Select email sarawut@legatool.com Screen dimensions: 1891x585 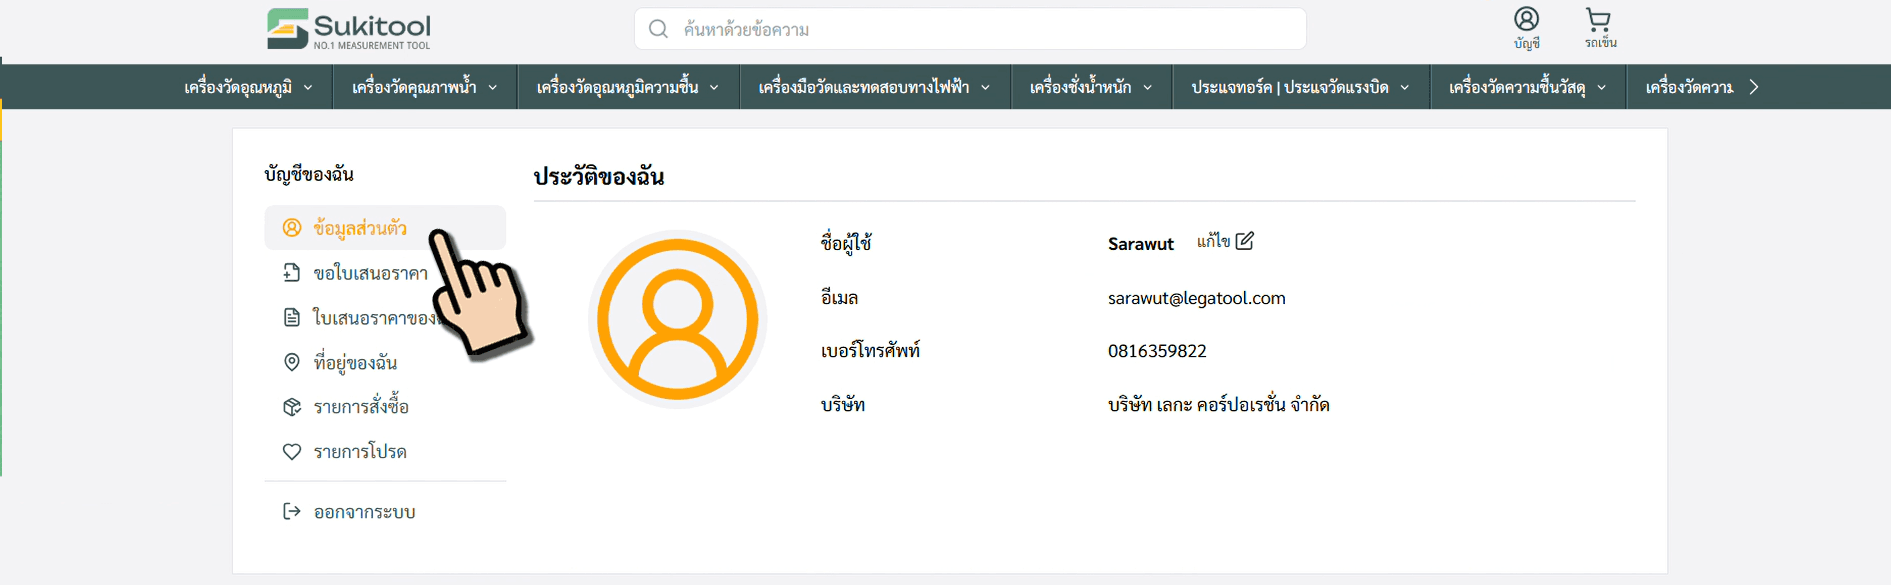click(x=1197, y=298)
